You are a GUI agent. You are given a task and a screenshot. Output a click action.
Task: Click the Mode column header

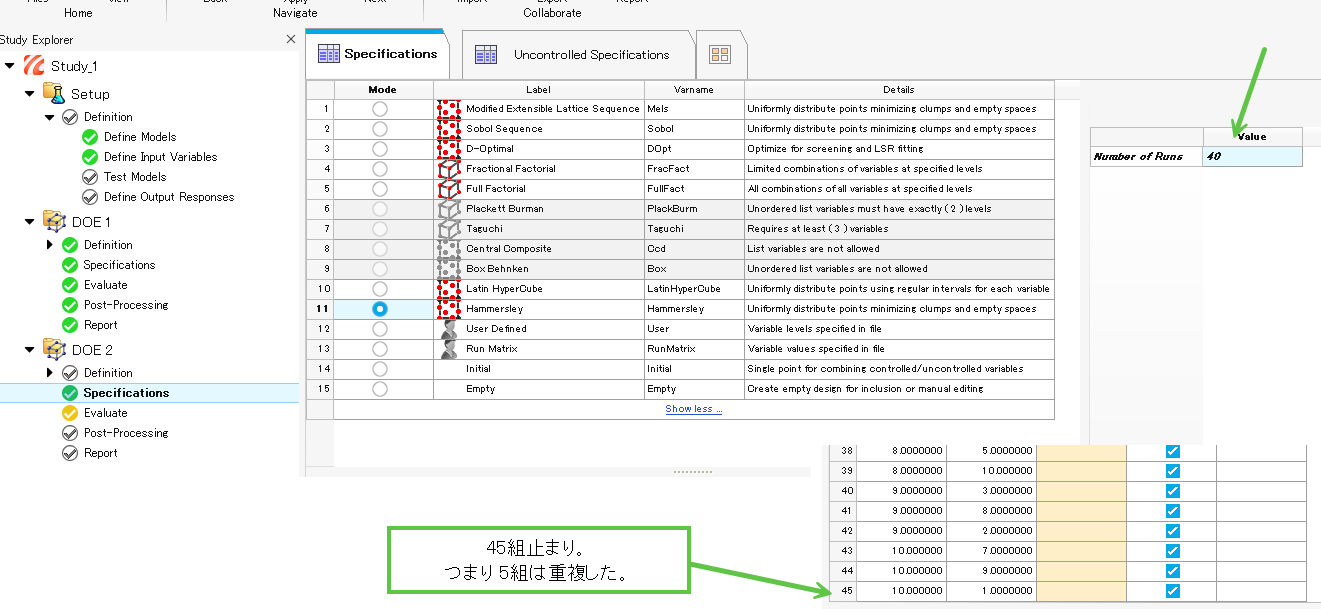pos(383,90)
